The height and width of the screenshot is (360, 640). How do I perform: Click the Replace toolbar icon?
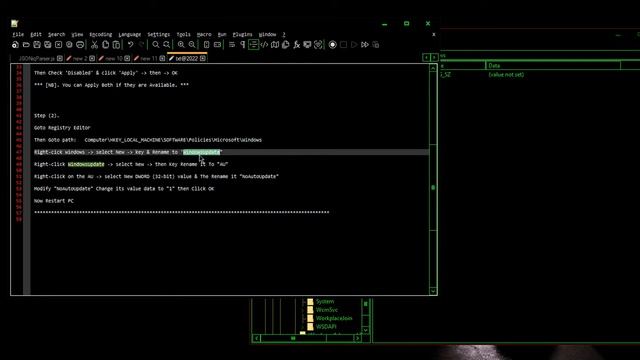click(167, 44)
